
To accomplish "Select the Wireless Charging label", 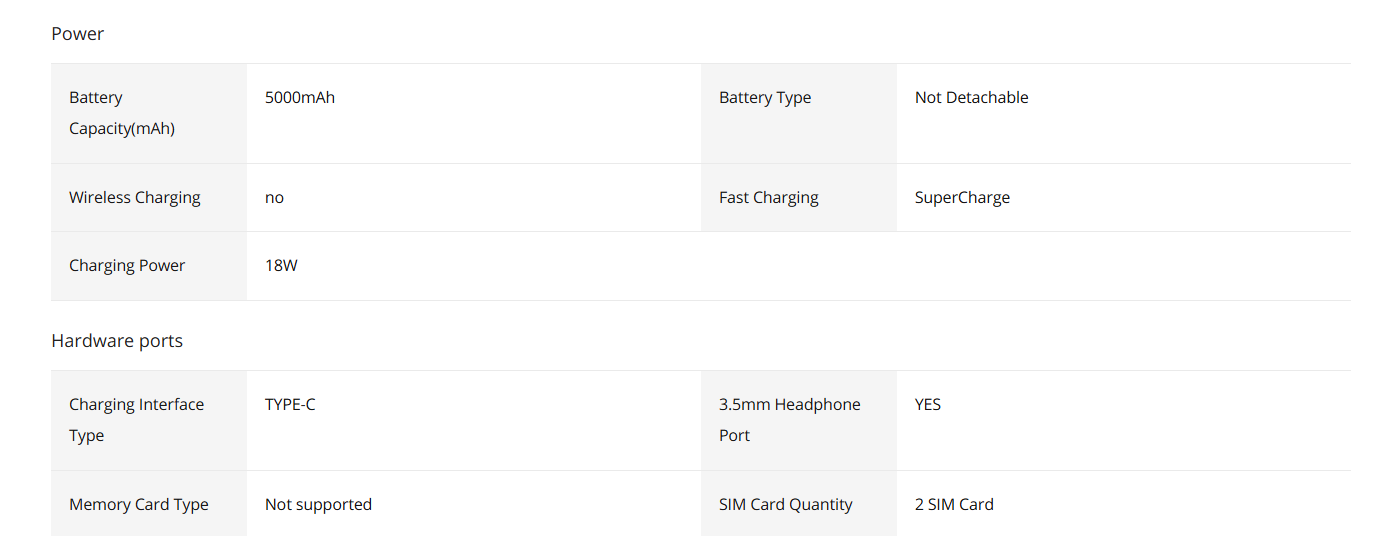I will (x=135, y=198).
